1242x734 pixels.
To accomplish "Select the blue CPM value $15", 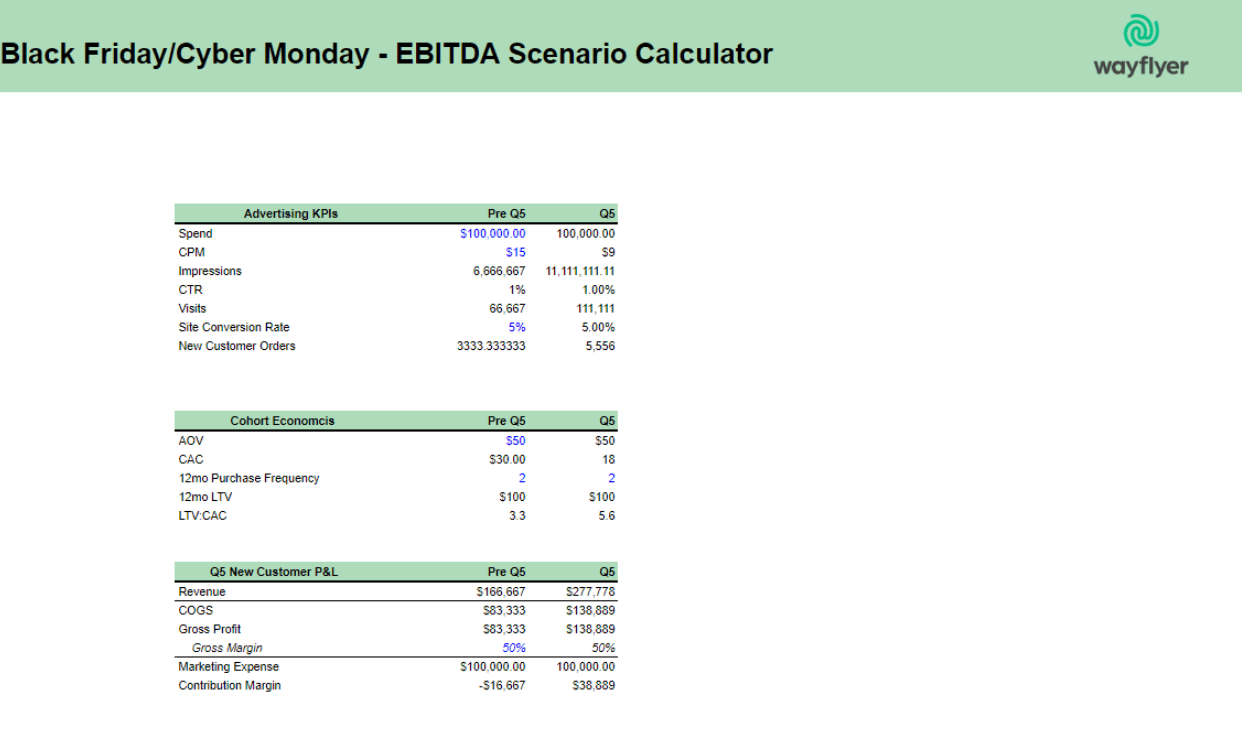I will 517,251.
